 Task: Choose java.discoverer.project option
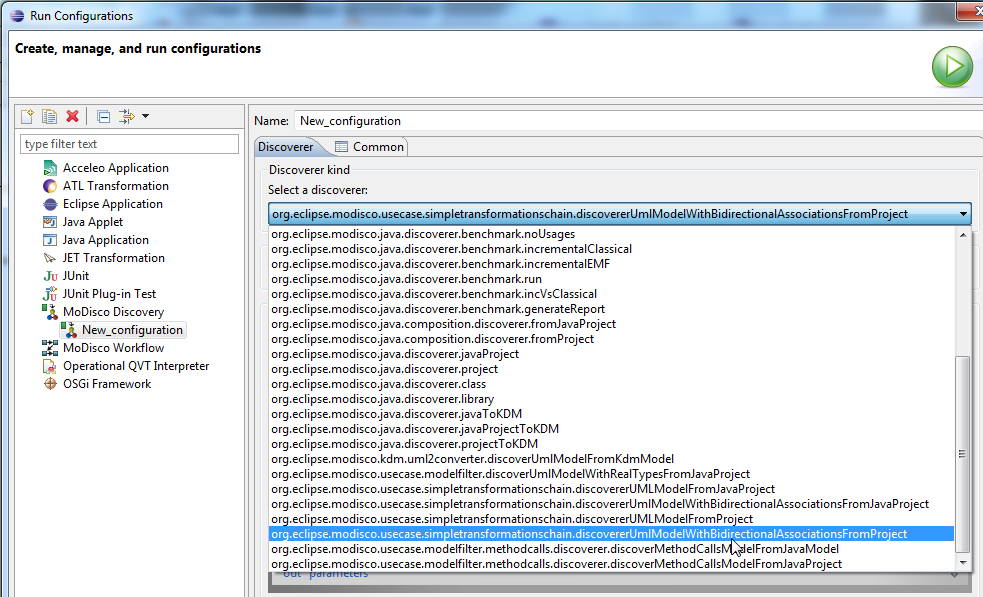point(611,370)
